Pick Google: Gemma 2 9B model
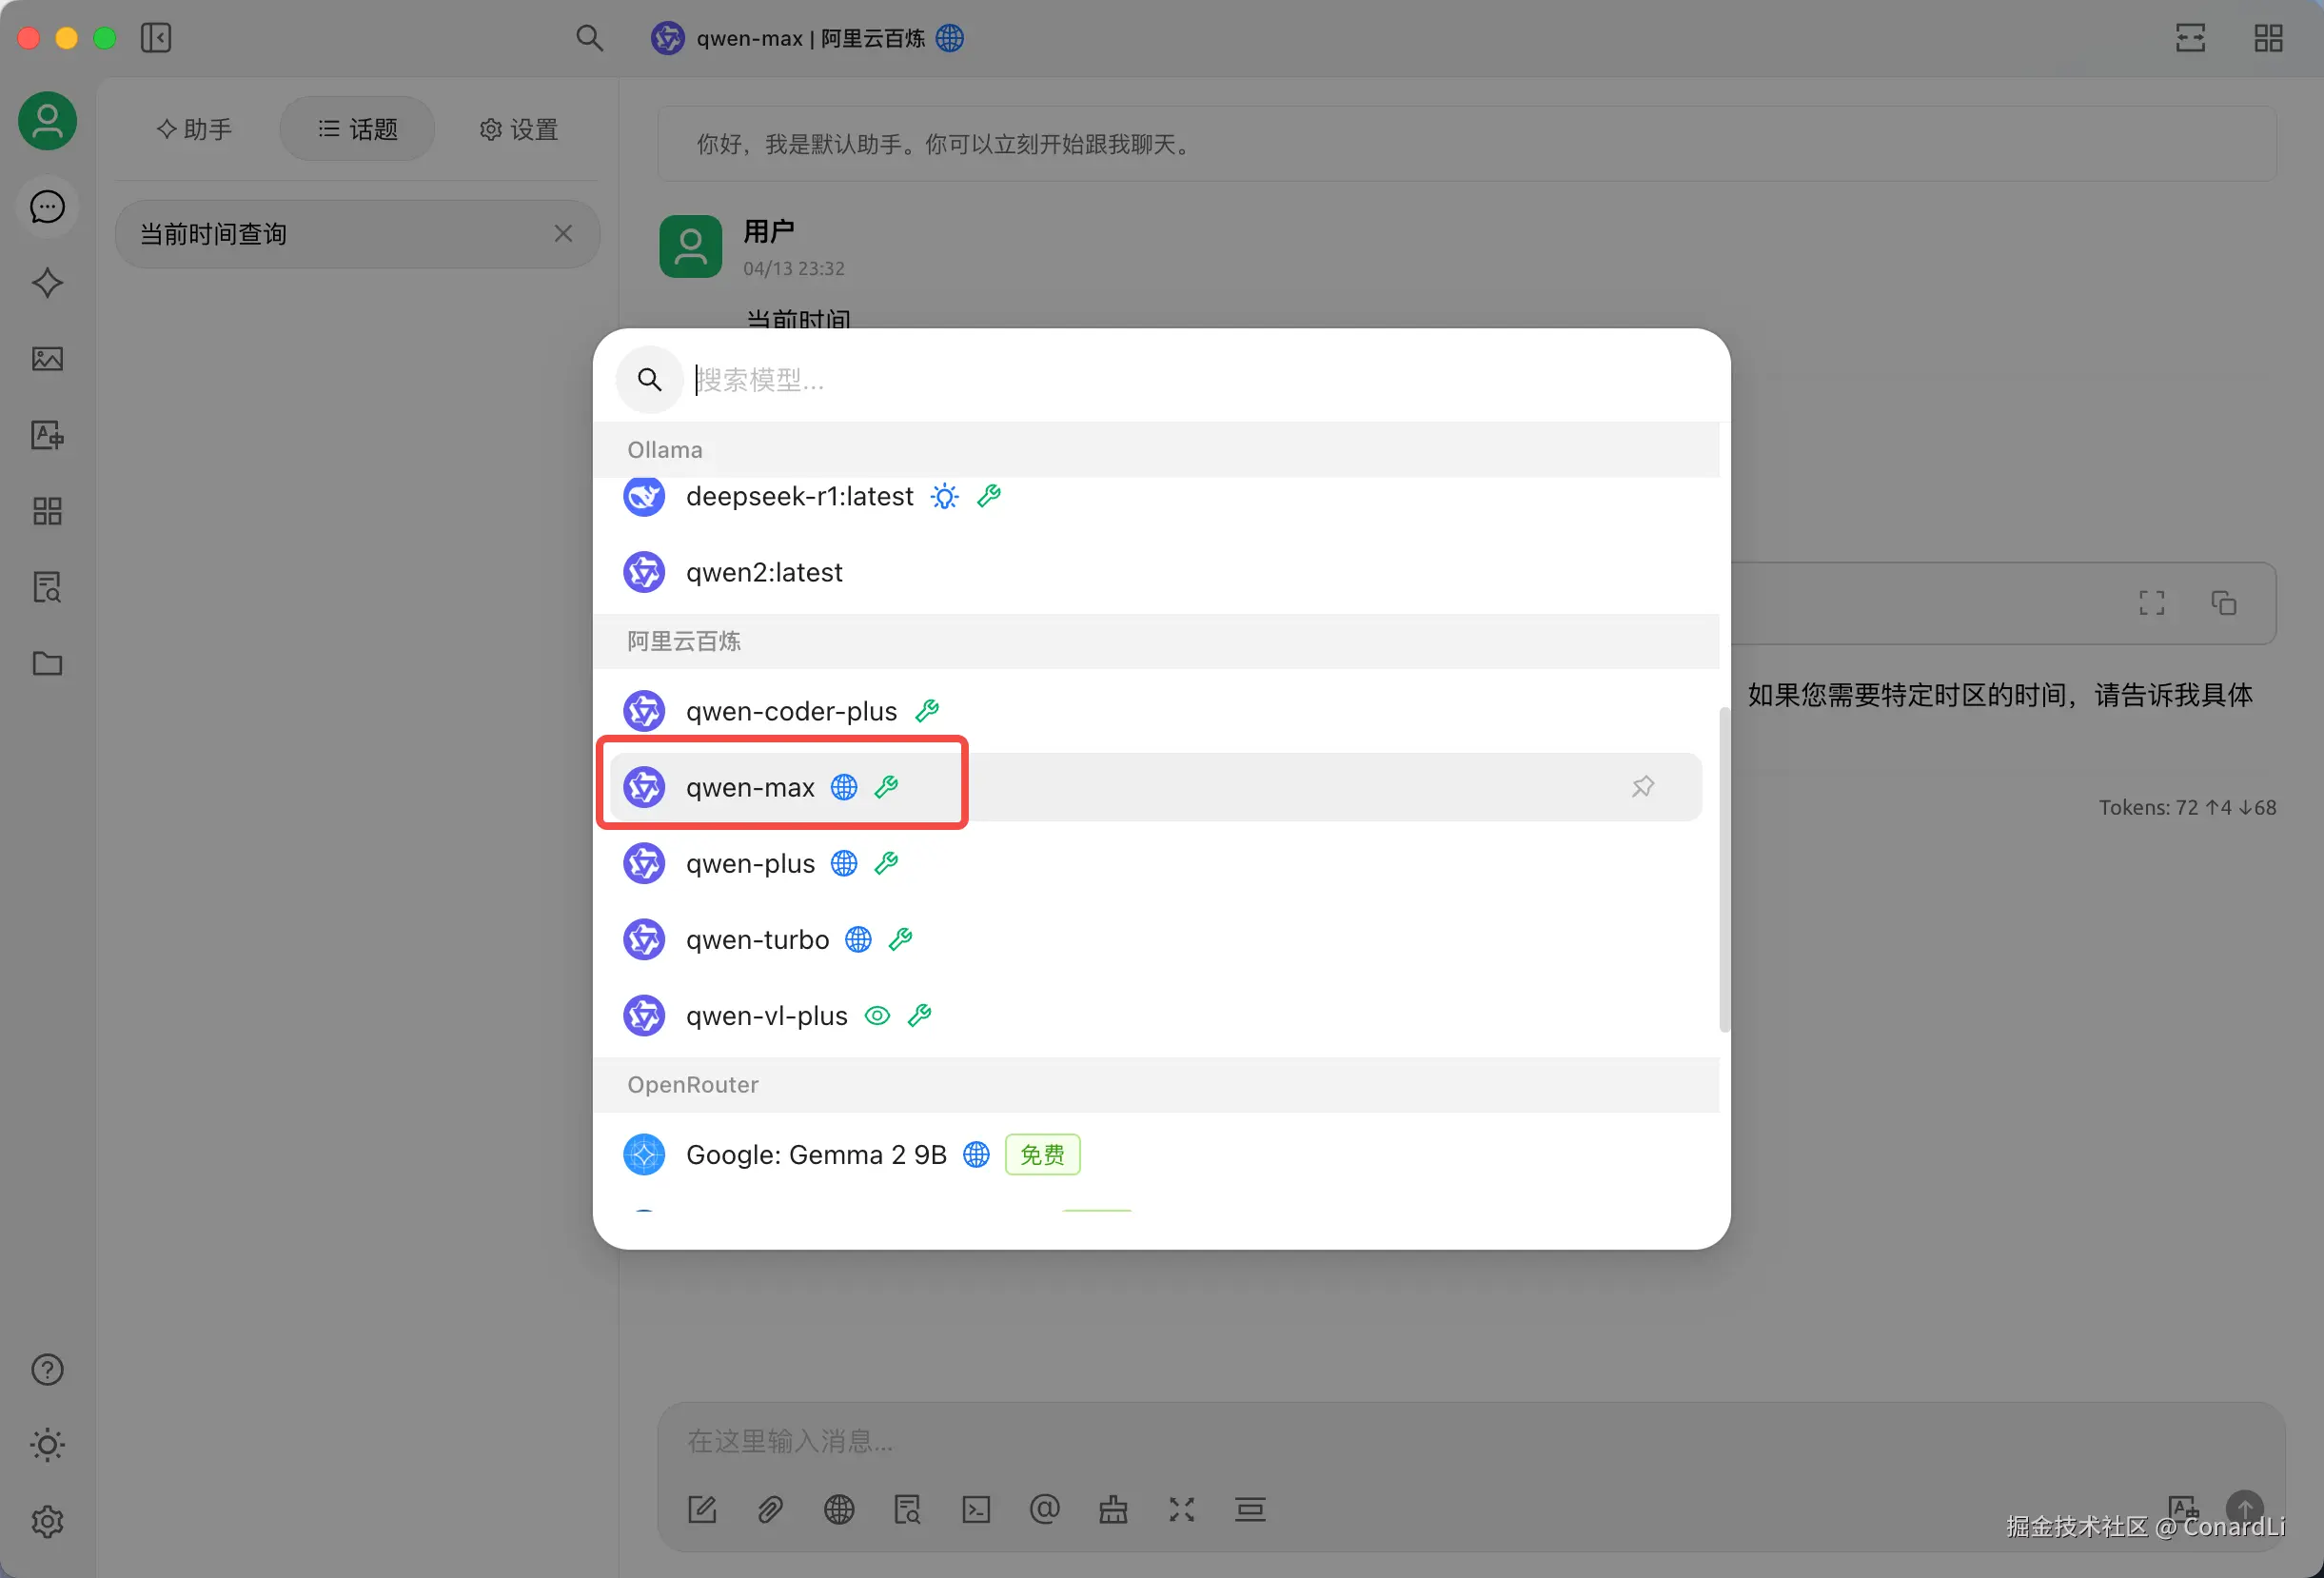 click(815, 1155)
